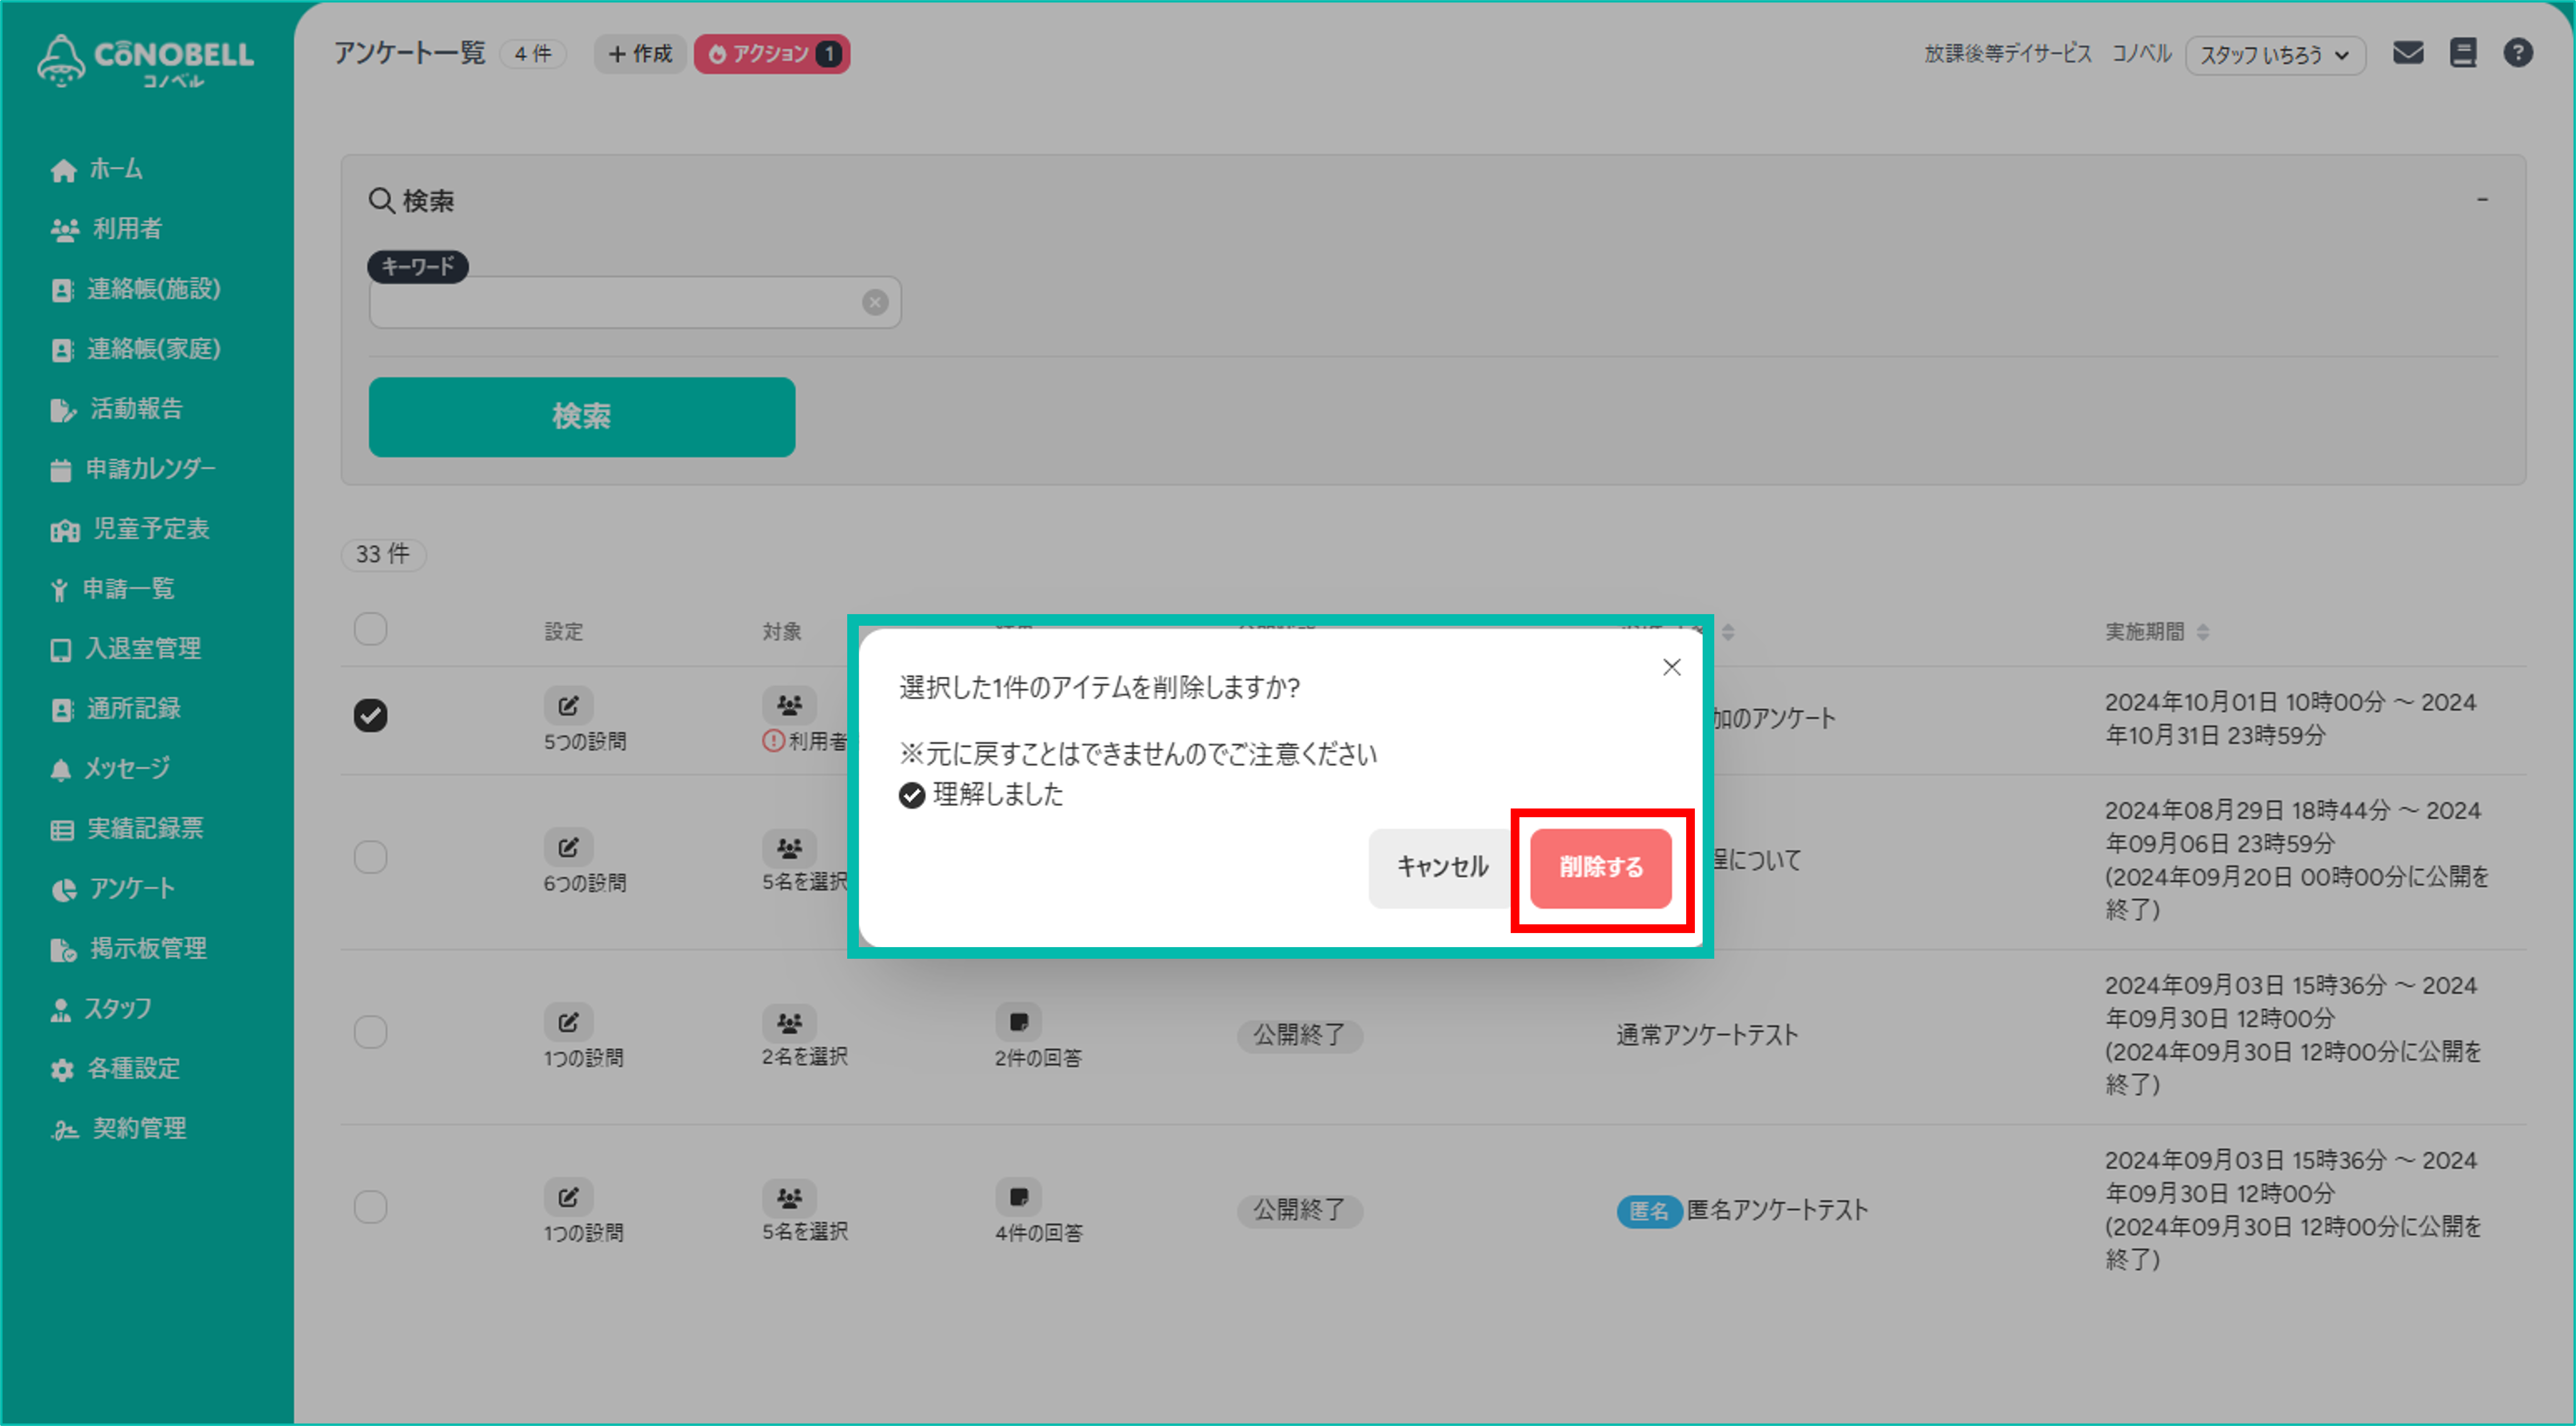Click the 通常アンケートテスト title
This screenshot has height=1426, width=2576.
pos(1708,1036)
